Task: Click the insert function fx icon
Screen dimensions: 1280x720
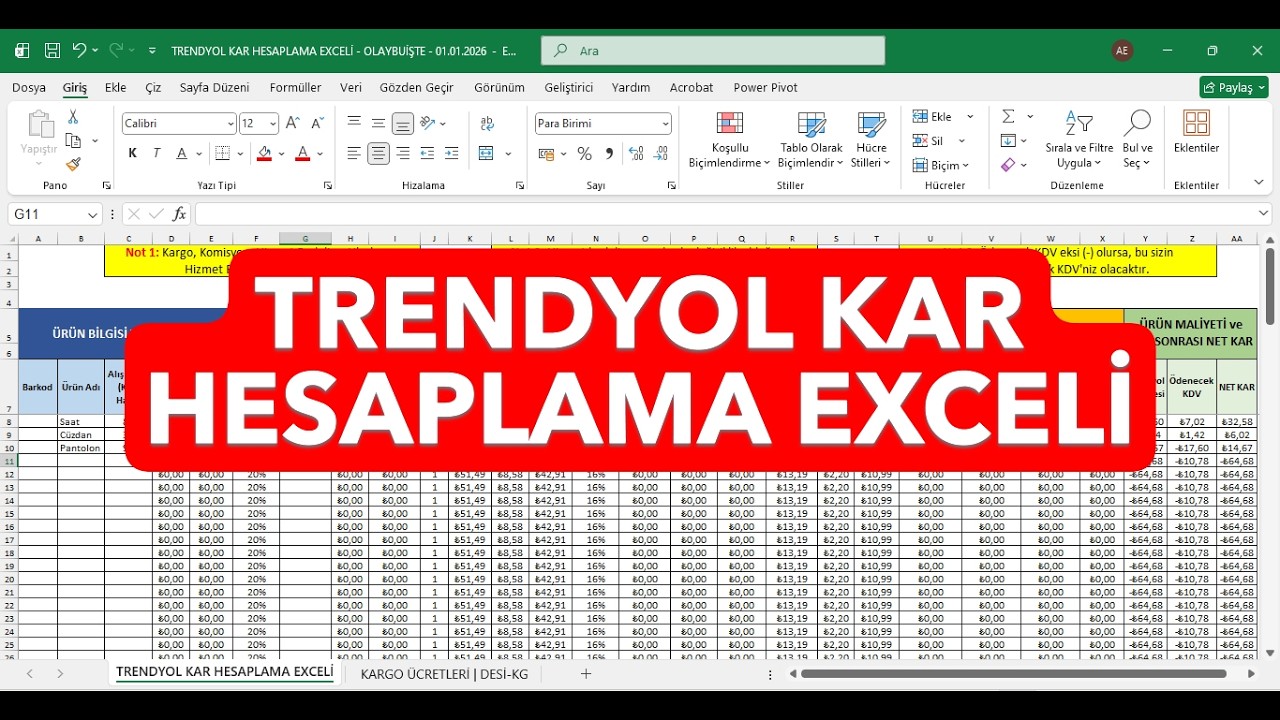Action: (x=179, y=214)
